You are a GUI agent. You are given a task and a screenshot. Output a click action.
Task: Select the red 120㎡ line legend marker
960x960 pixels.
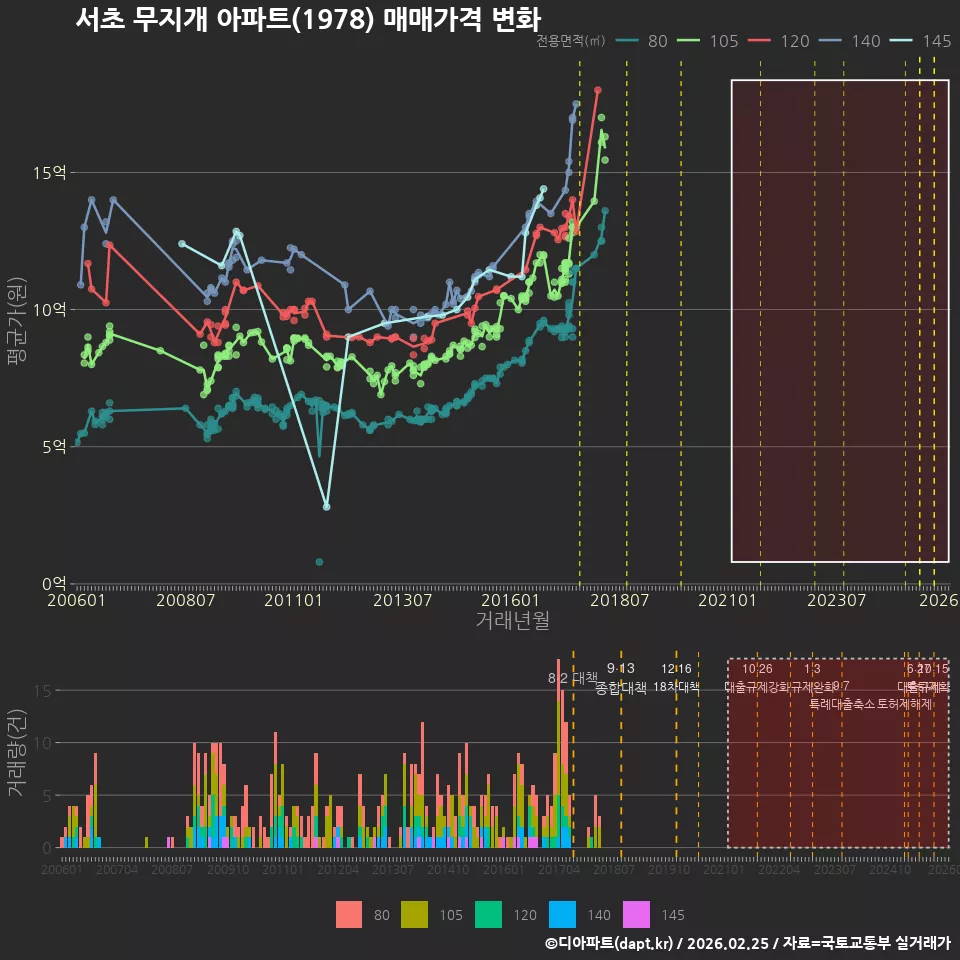point(759,41)
